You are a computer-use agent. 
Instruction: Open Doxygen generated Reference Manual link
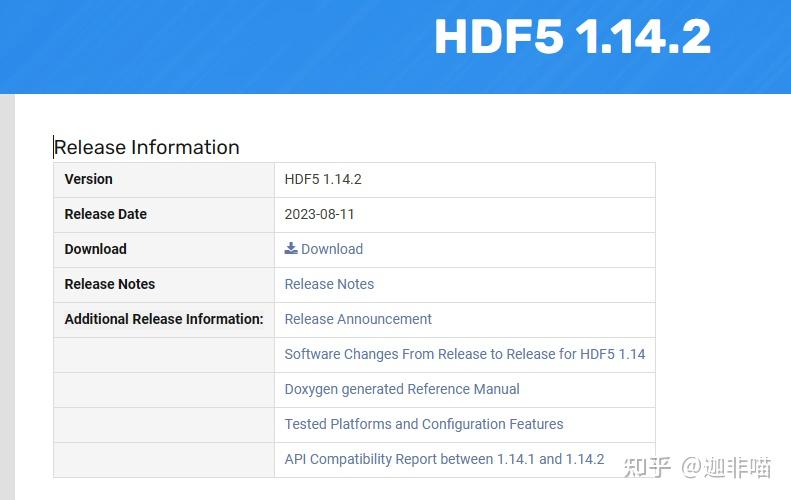click(x=402, y=389)
